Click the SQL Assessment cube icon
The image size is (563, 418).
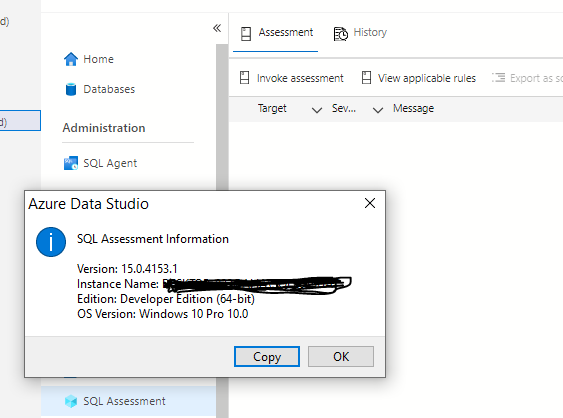coord(71,401)
